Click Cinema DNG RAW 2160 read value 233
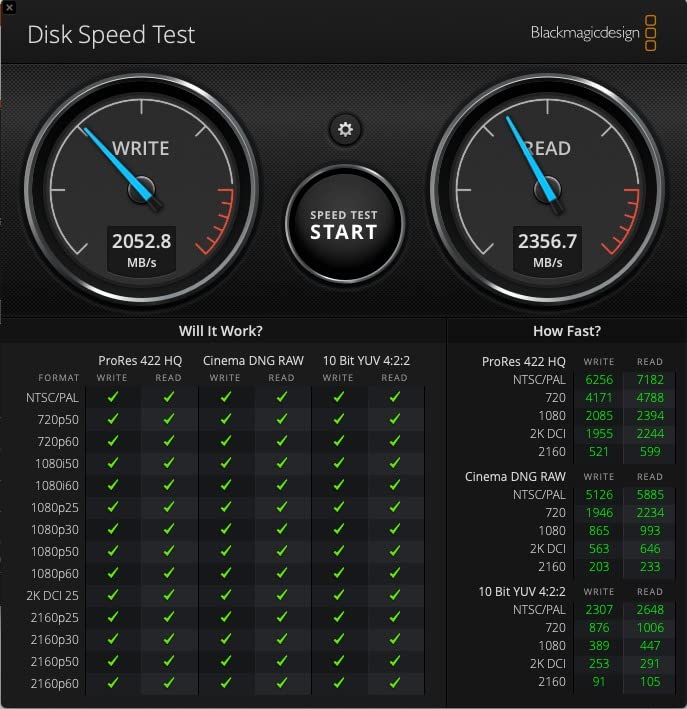Image resolution: width=687 pixels, height=709 pixels. (x=650, y=566)
